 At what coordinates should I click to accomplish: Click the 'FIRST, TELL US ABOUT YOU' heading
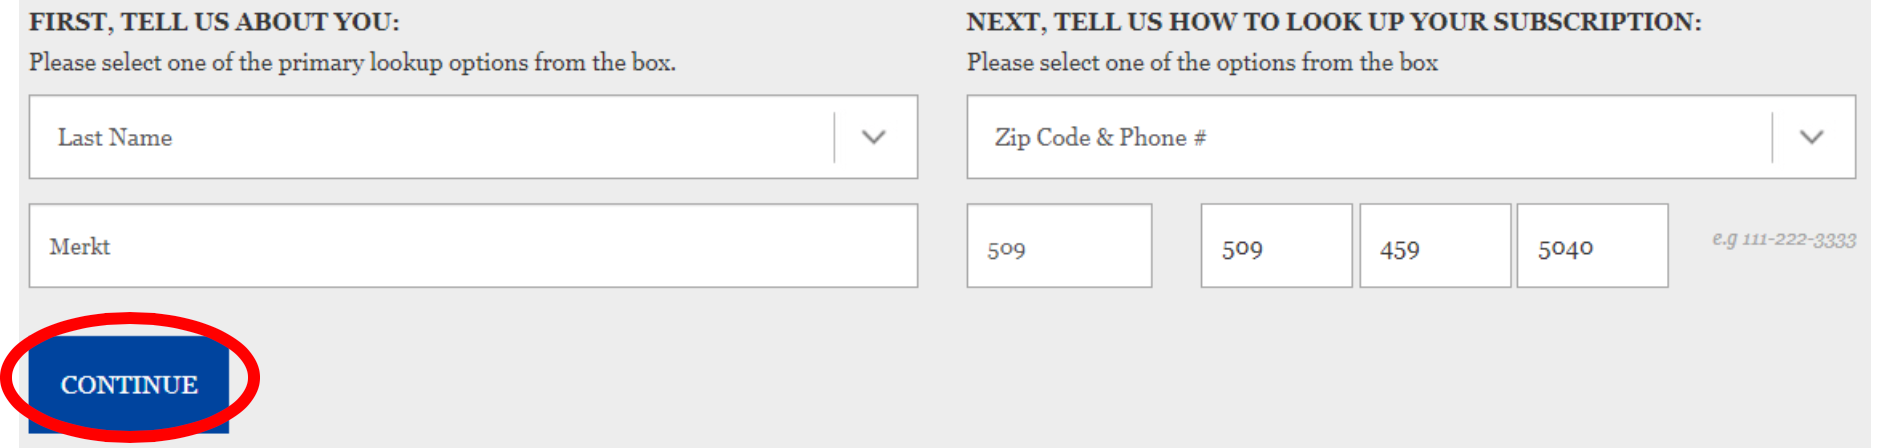[214, 22]
